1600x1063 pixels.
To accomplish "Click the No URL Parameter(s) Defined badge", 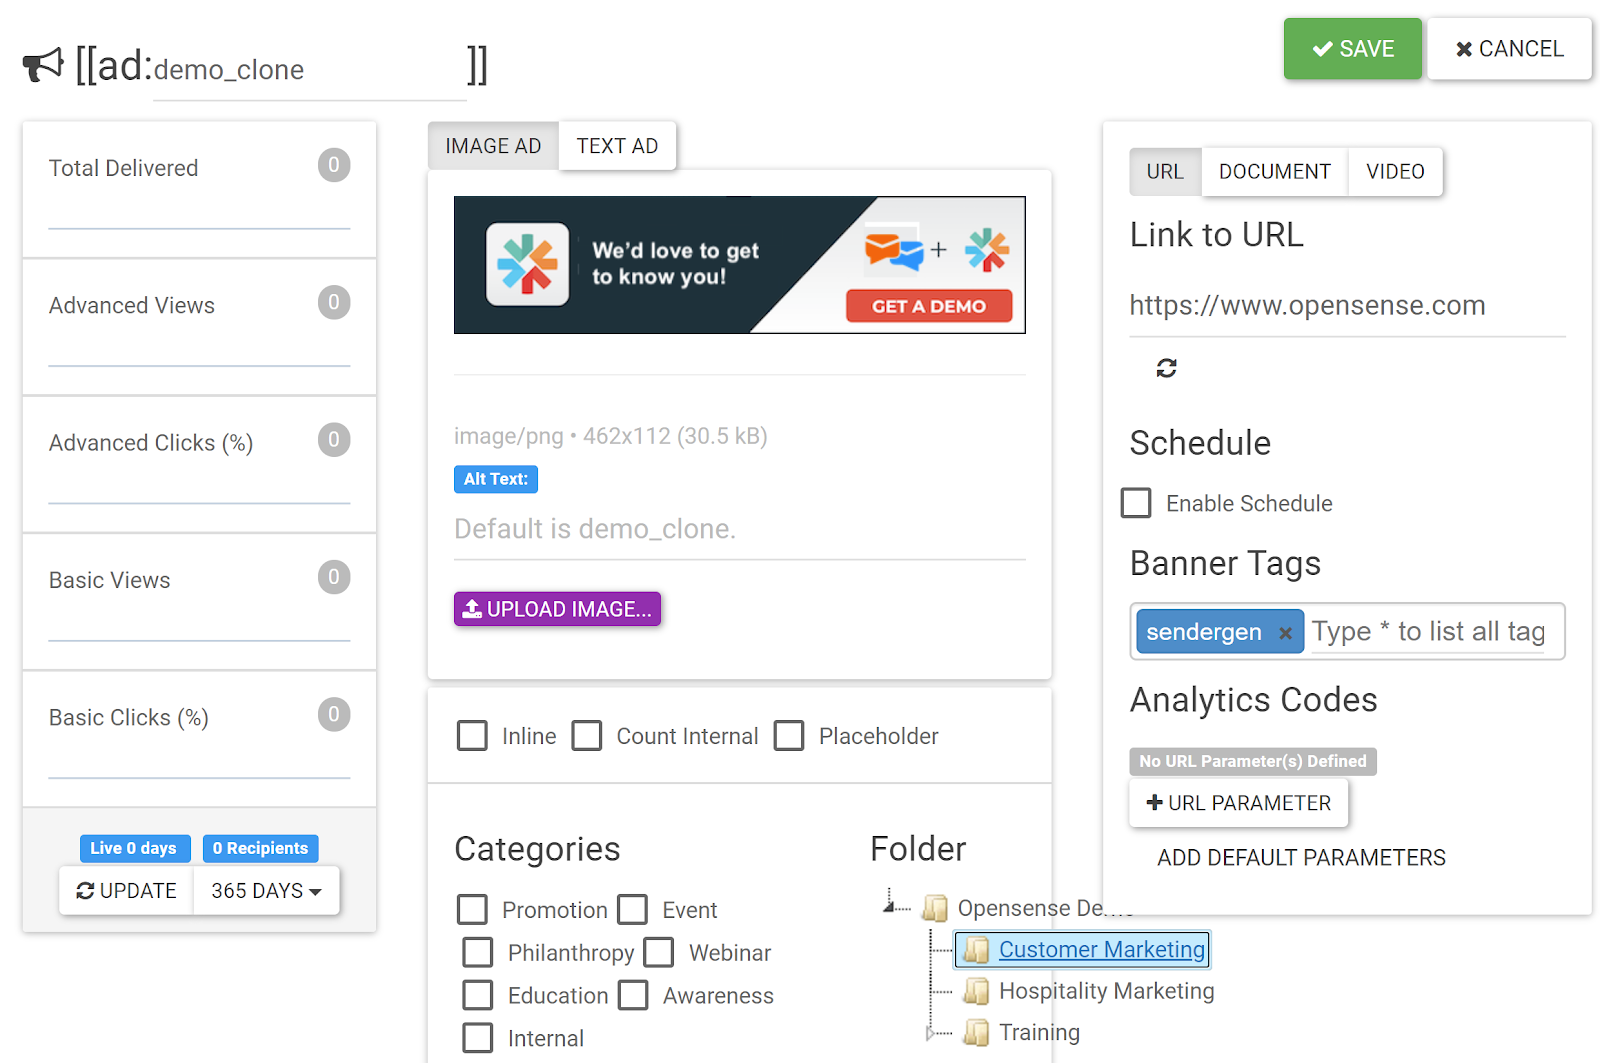I will [x=1253, y=761].
